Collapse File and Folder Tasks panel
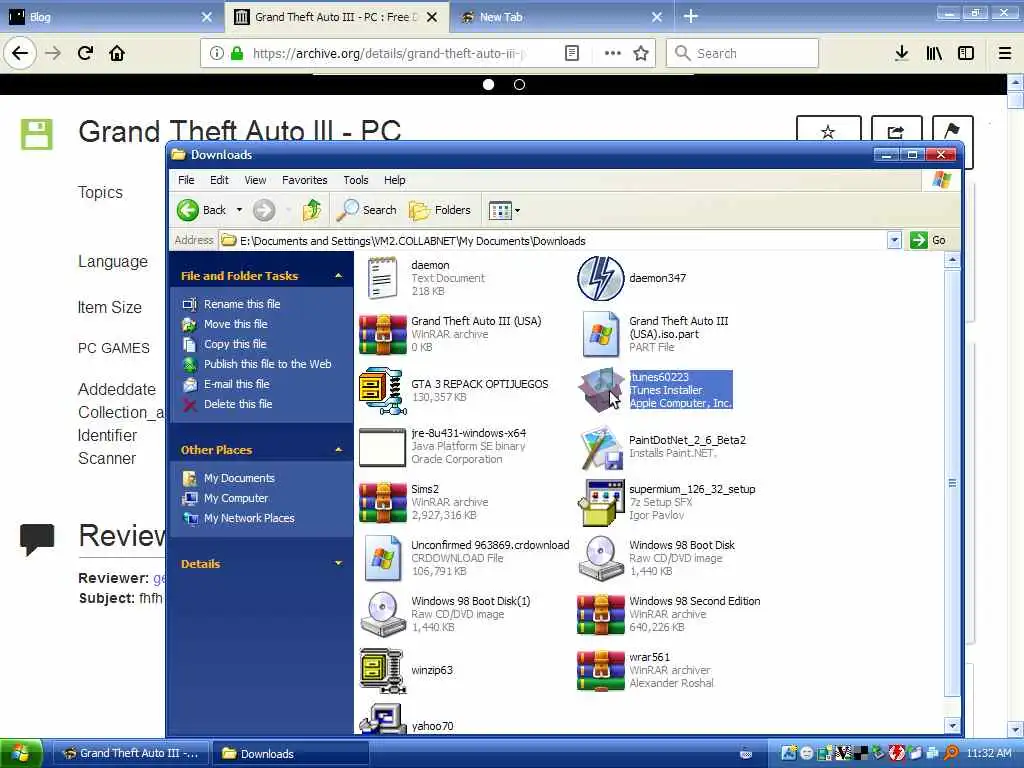The image size is (1024, 768). coord(338,276)
